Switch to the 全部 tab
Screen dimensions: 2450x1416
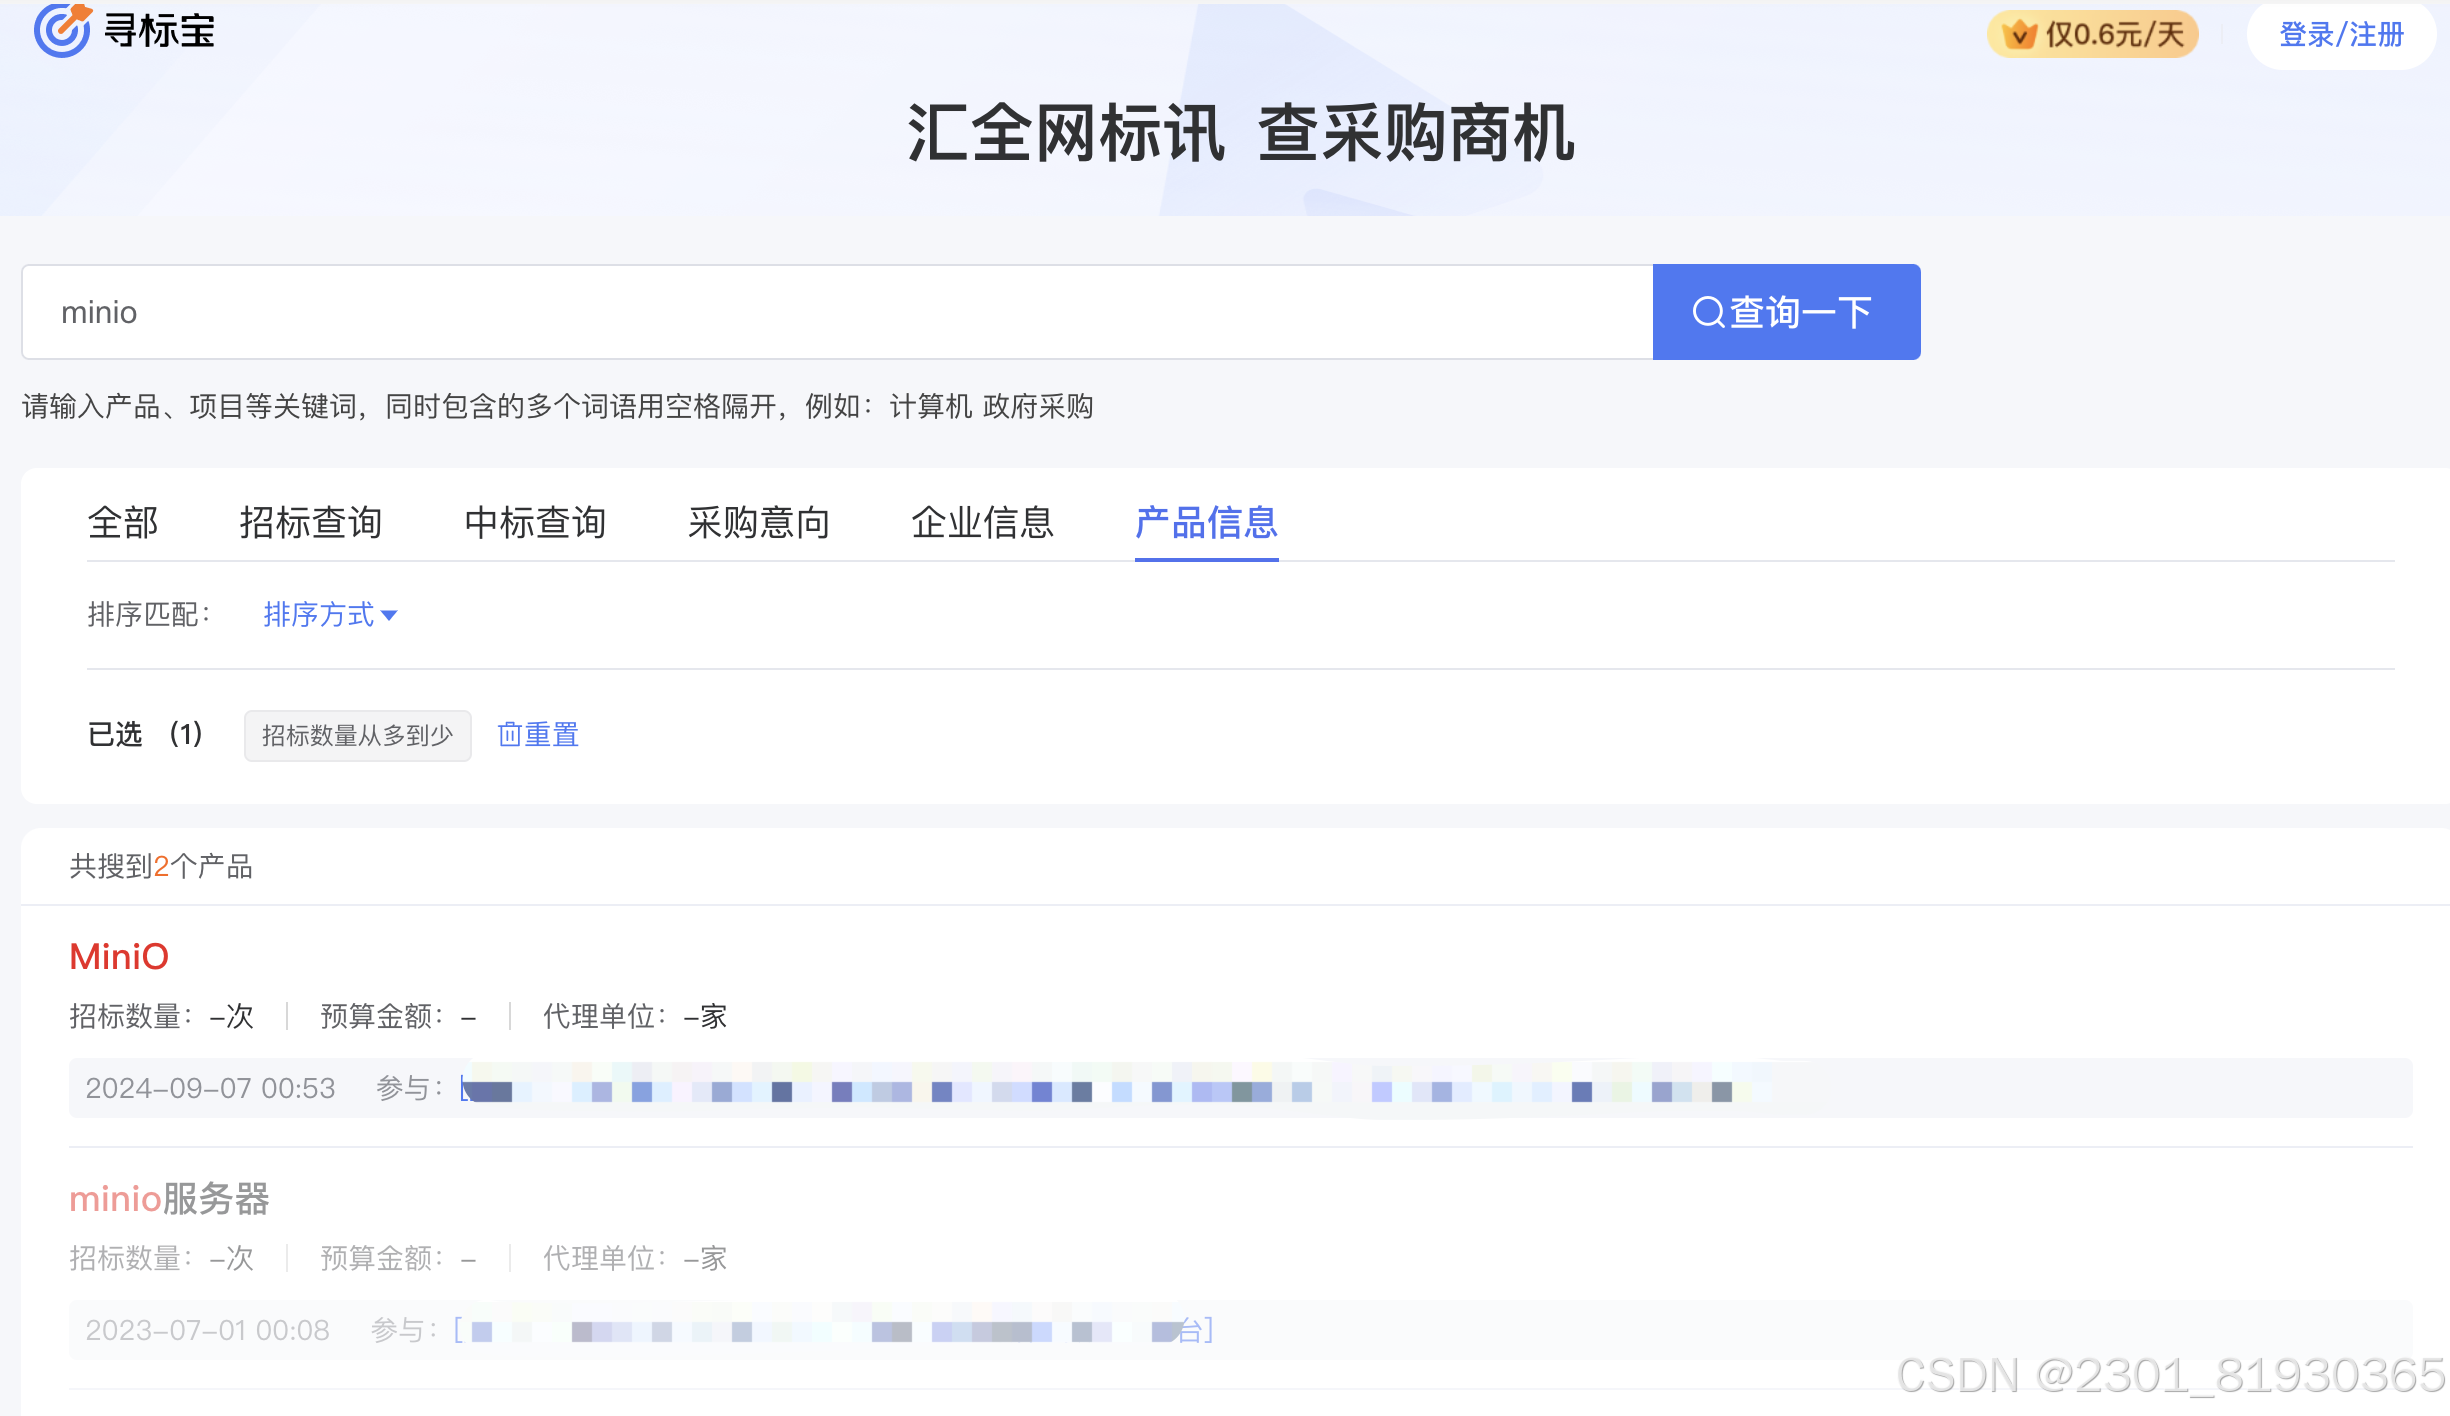click(x=123, y=522)
